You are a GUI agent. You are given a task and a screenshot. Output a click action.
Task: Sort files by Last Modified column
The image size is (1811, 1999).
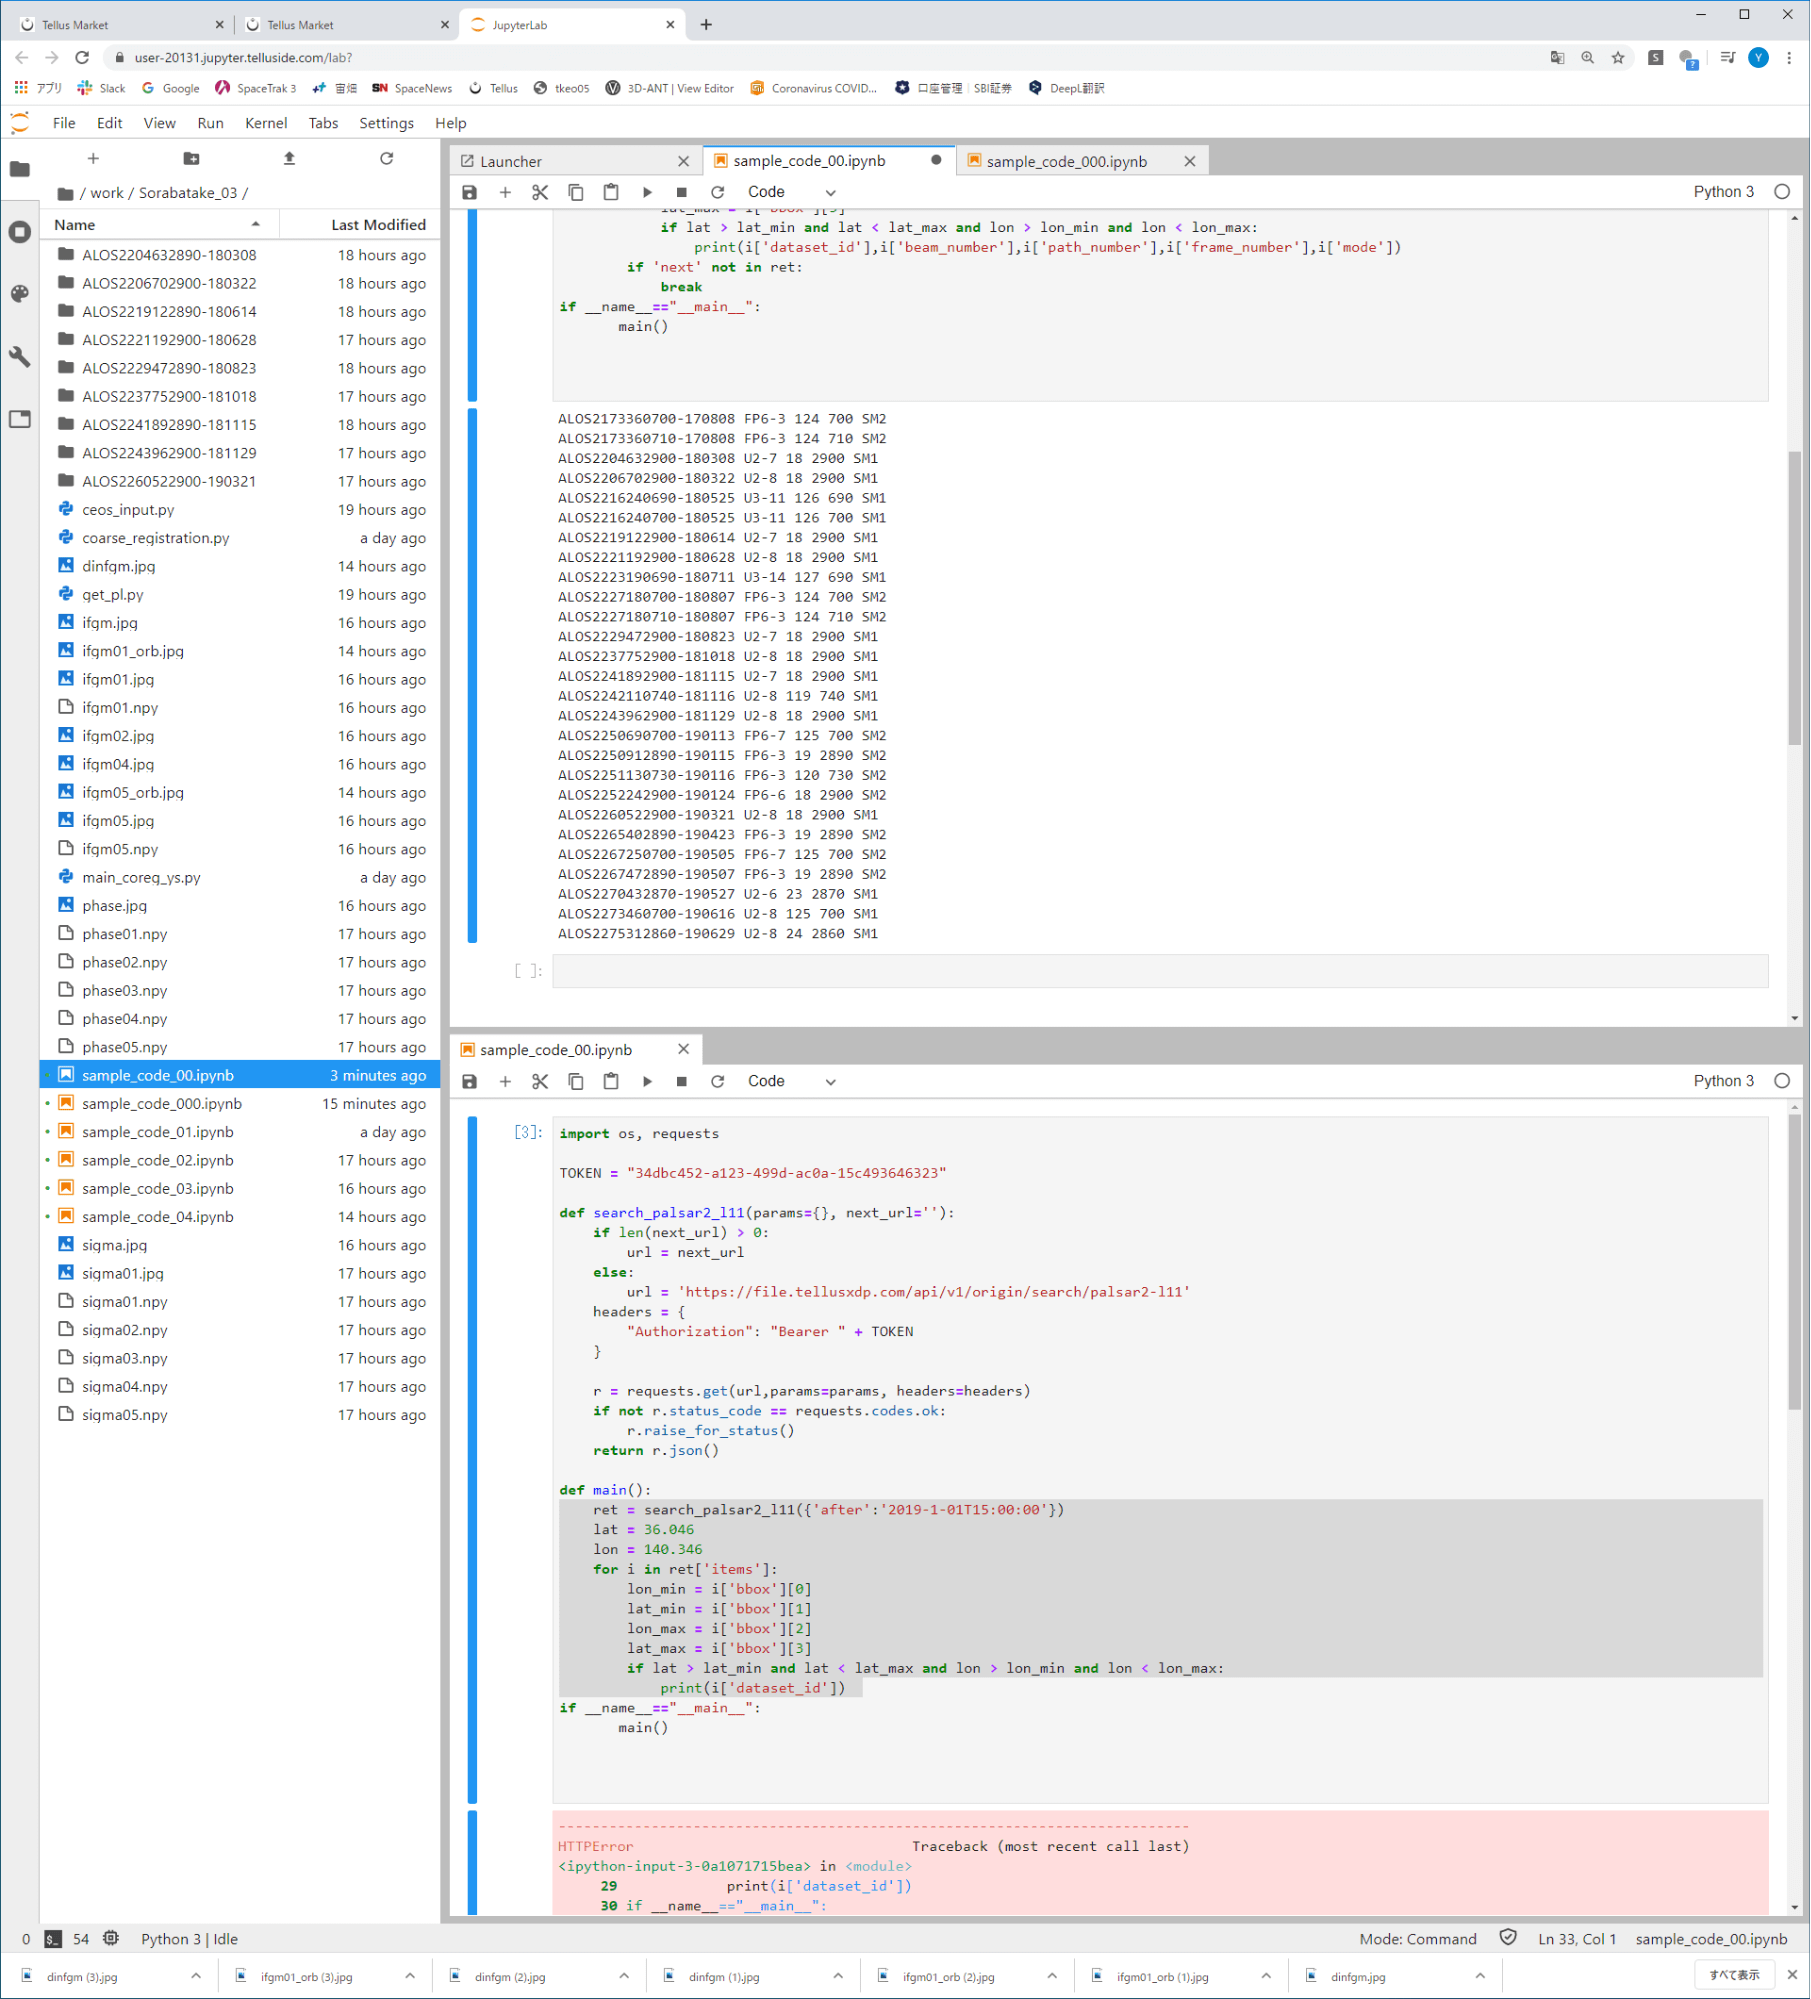point(360,225)
